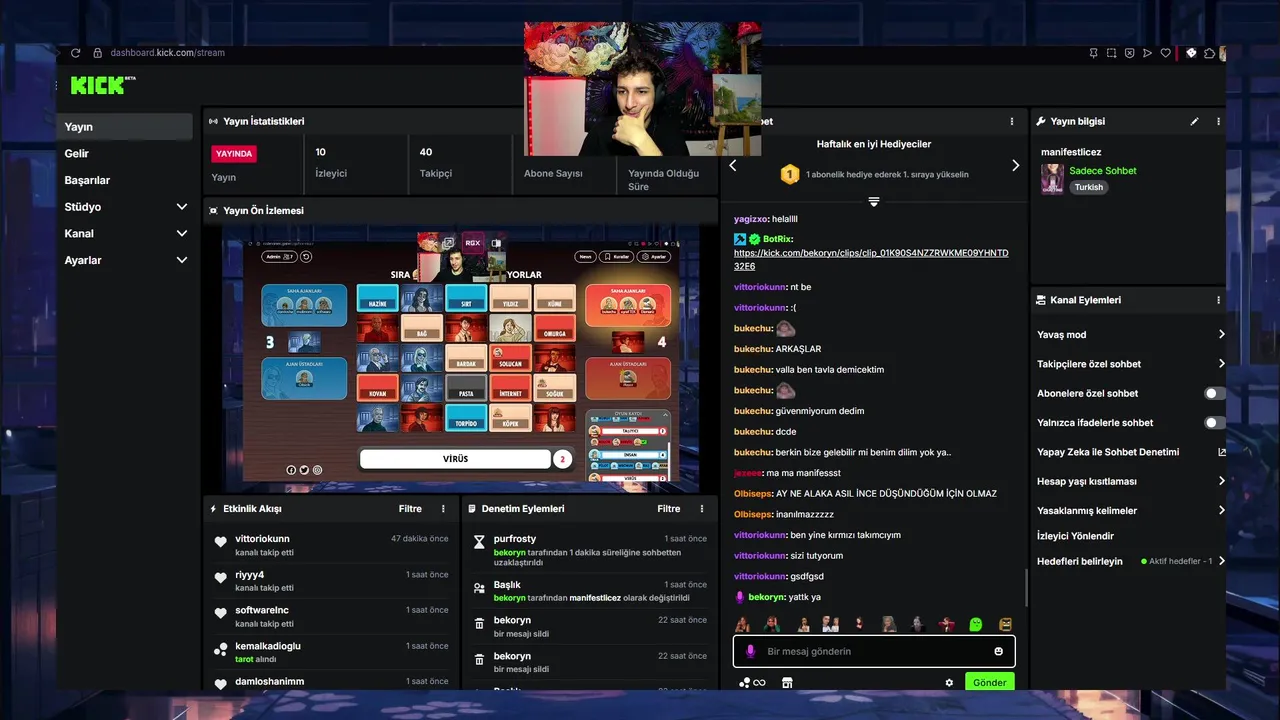1280x720 pixels.
Task: Click the channel points infinity icon
Action: [x=759, y=683]
